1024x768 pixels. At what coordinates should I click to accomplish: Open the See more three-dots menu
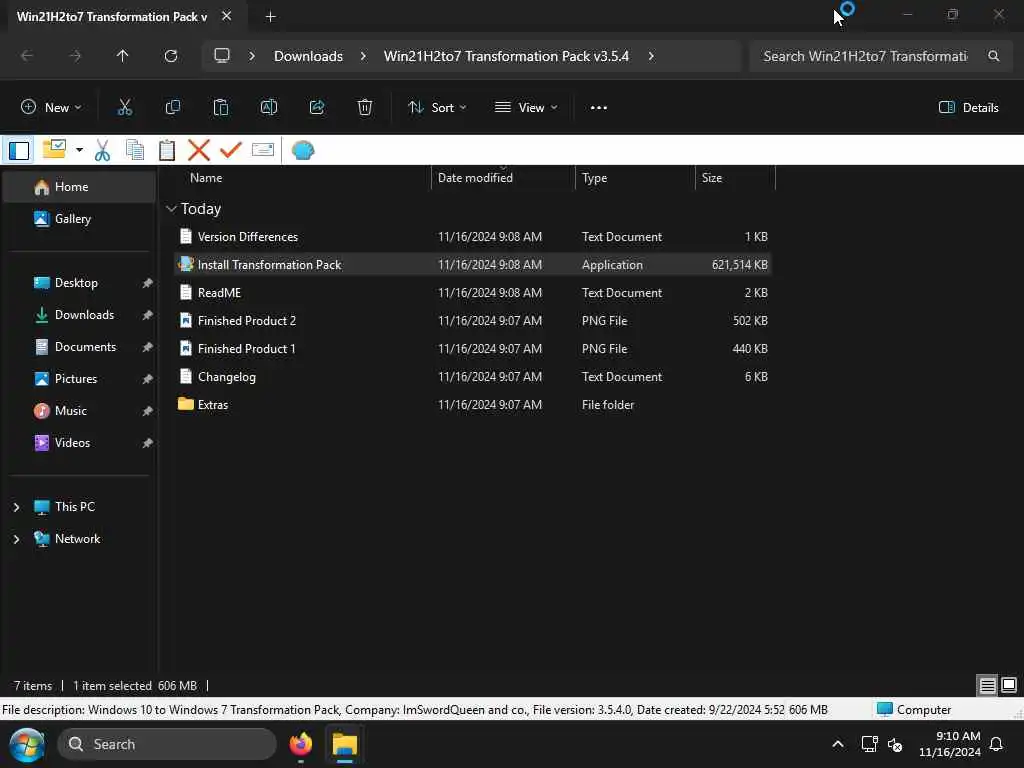coord(599,108)
